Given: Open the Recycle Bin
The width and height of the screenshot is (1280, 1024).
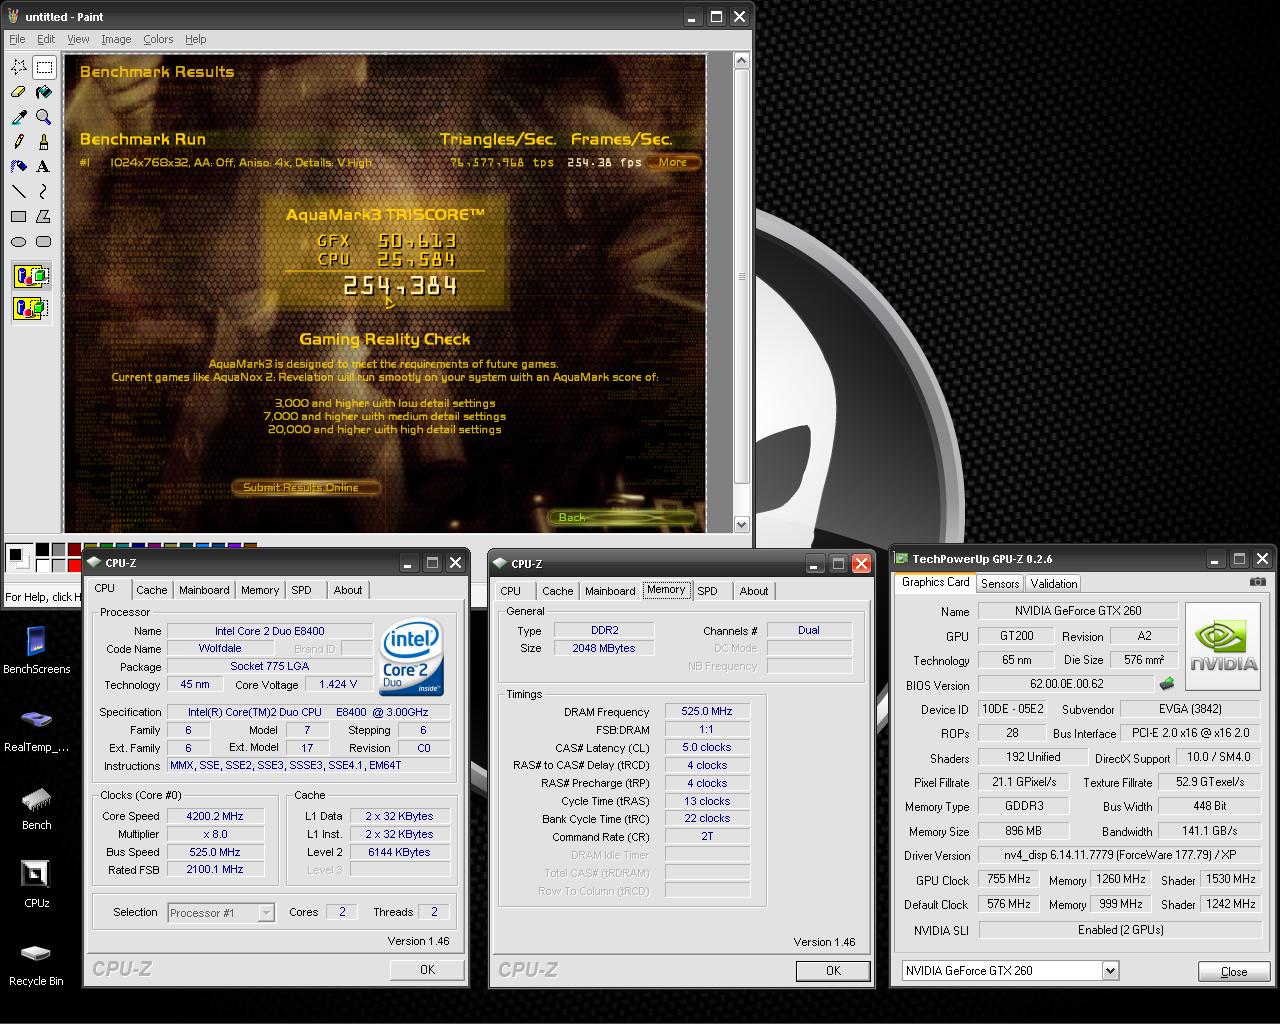Looking at the screenshot, I should [x=36, y=964].
